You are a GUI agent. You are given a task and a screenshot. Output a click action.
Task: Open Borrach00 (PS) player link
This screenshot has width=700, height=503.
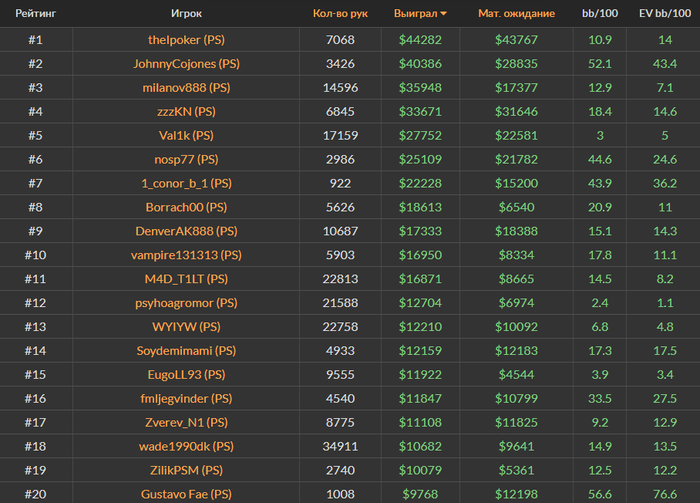tap(186, 207)
